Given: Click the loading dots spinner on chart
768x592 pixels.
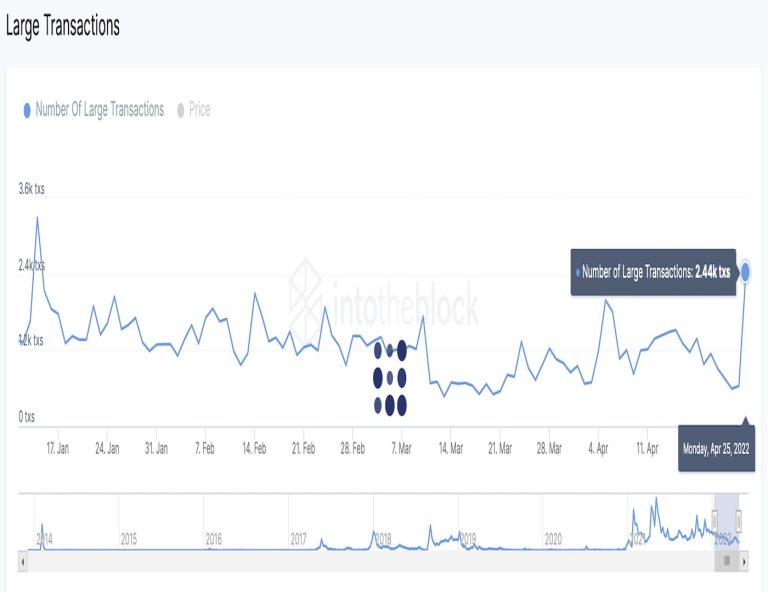Looking at the screenshot, I should click(x=390, y=378).
